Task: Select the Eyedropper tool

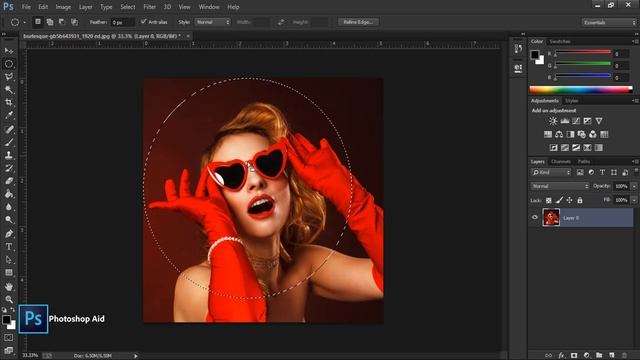Action: point(9,115)
